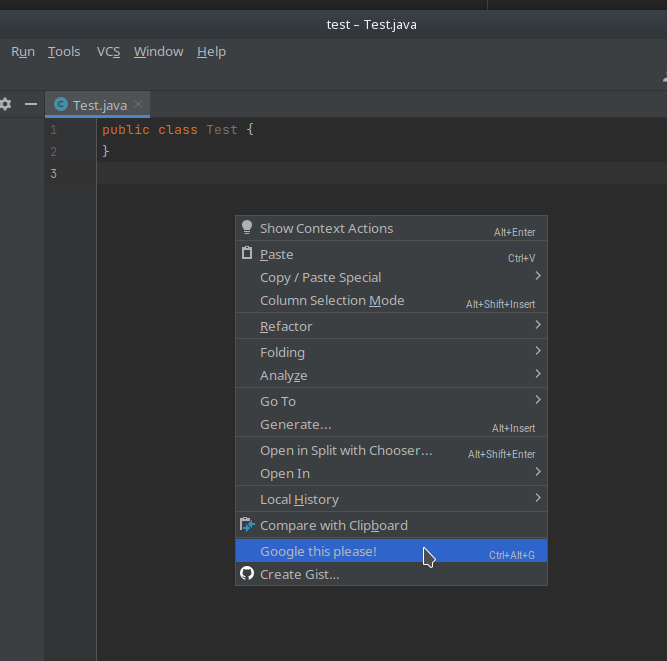Expand the Refactor submenu
Image resolution: width=667 pixels, height=661 pixels.
391,326
